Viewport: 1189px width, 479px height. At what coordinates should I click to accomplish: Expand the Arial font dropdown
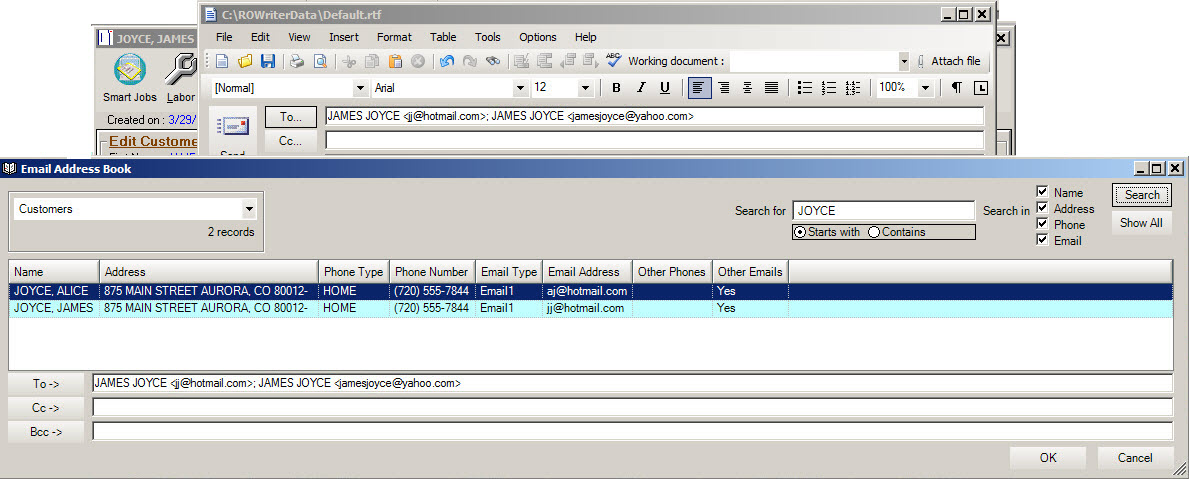520,88
